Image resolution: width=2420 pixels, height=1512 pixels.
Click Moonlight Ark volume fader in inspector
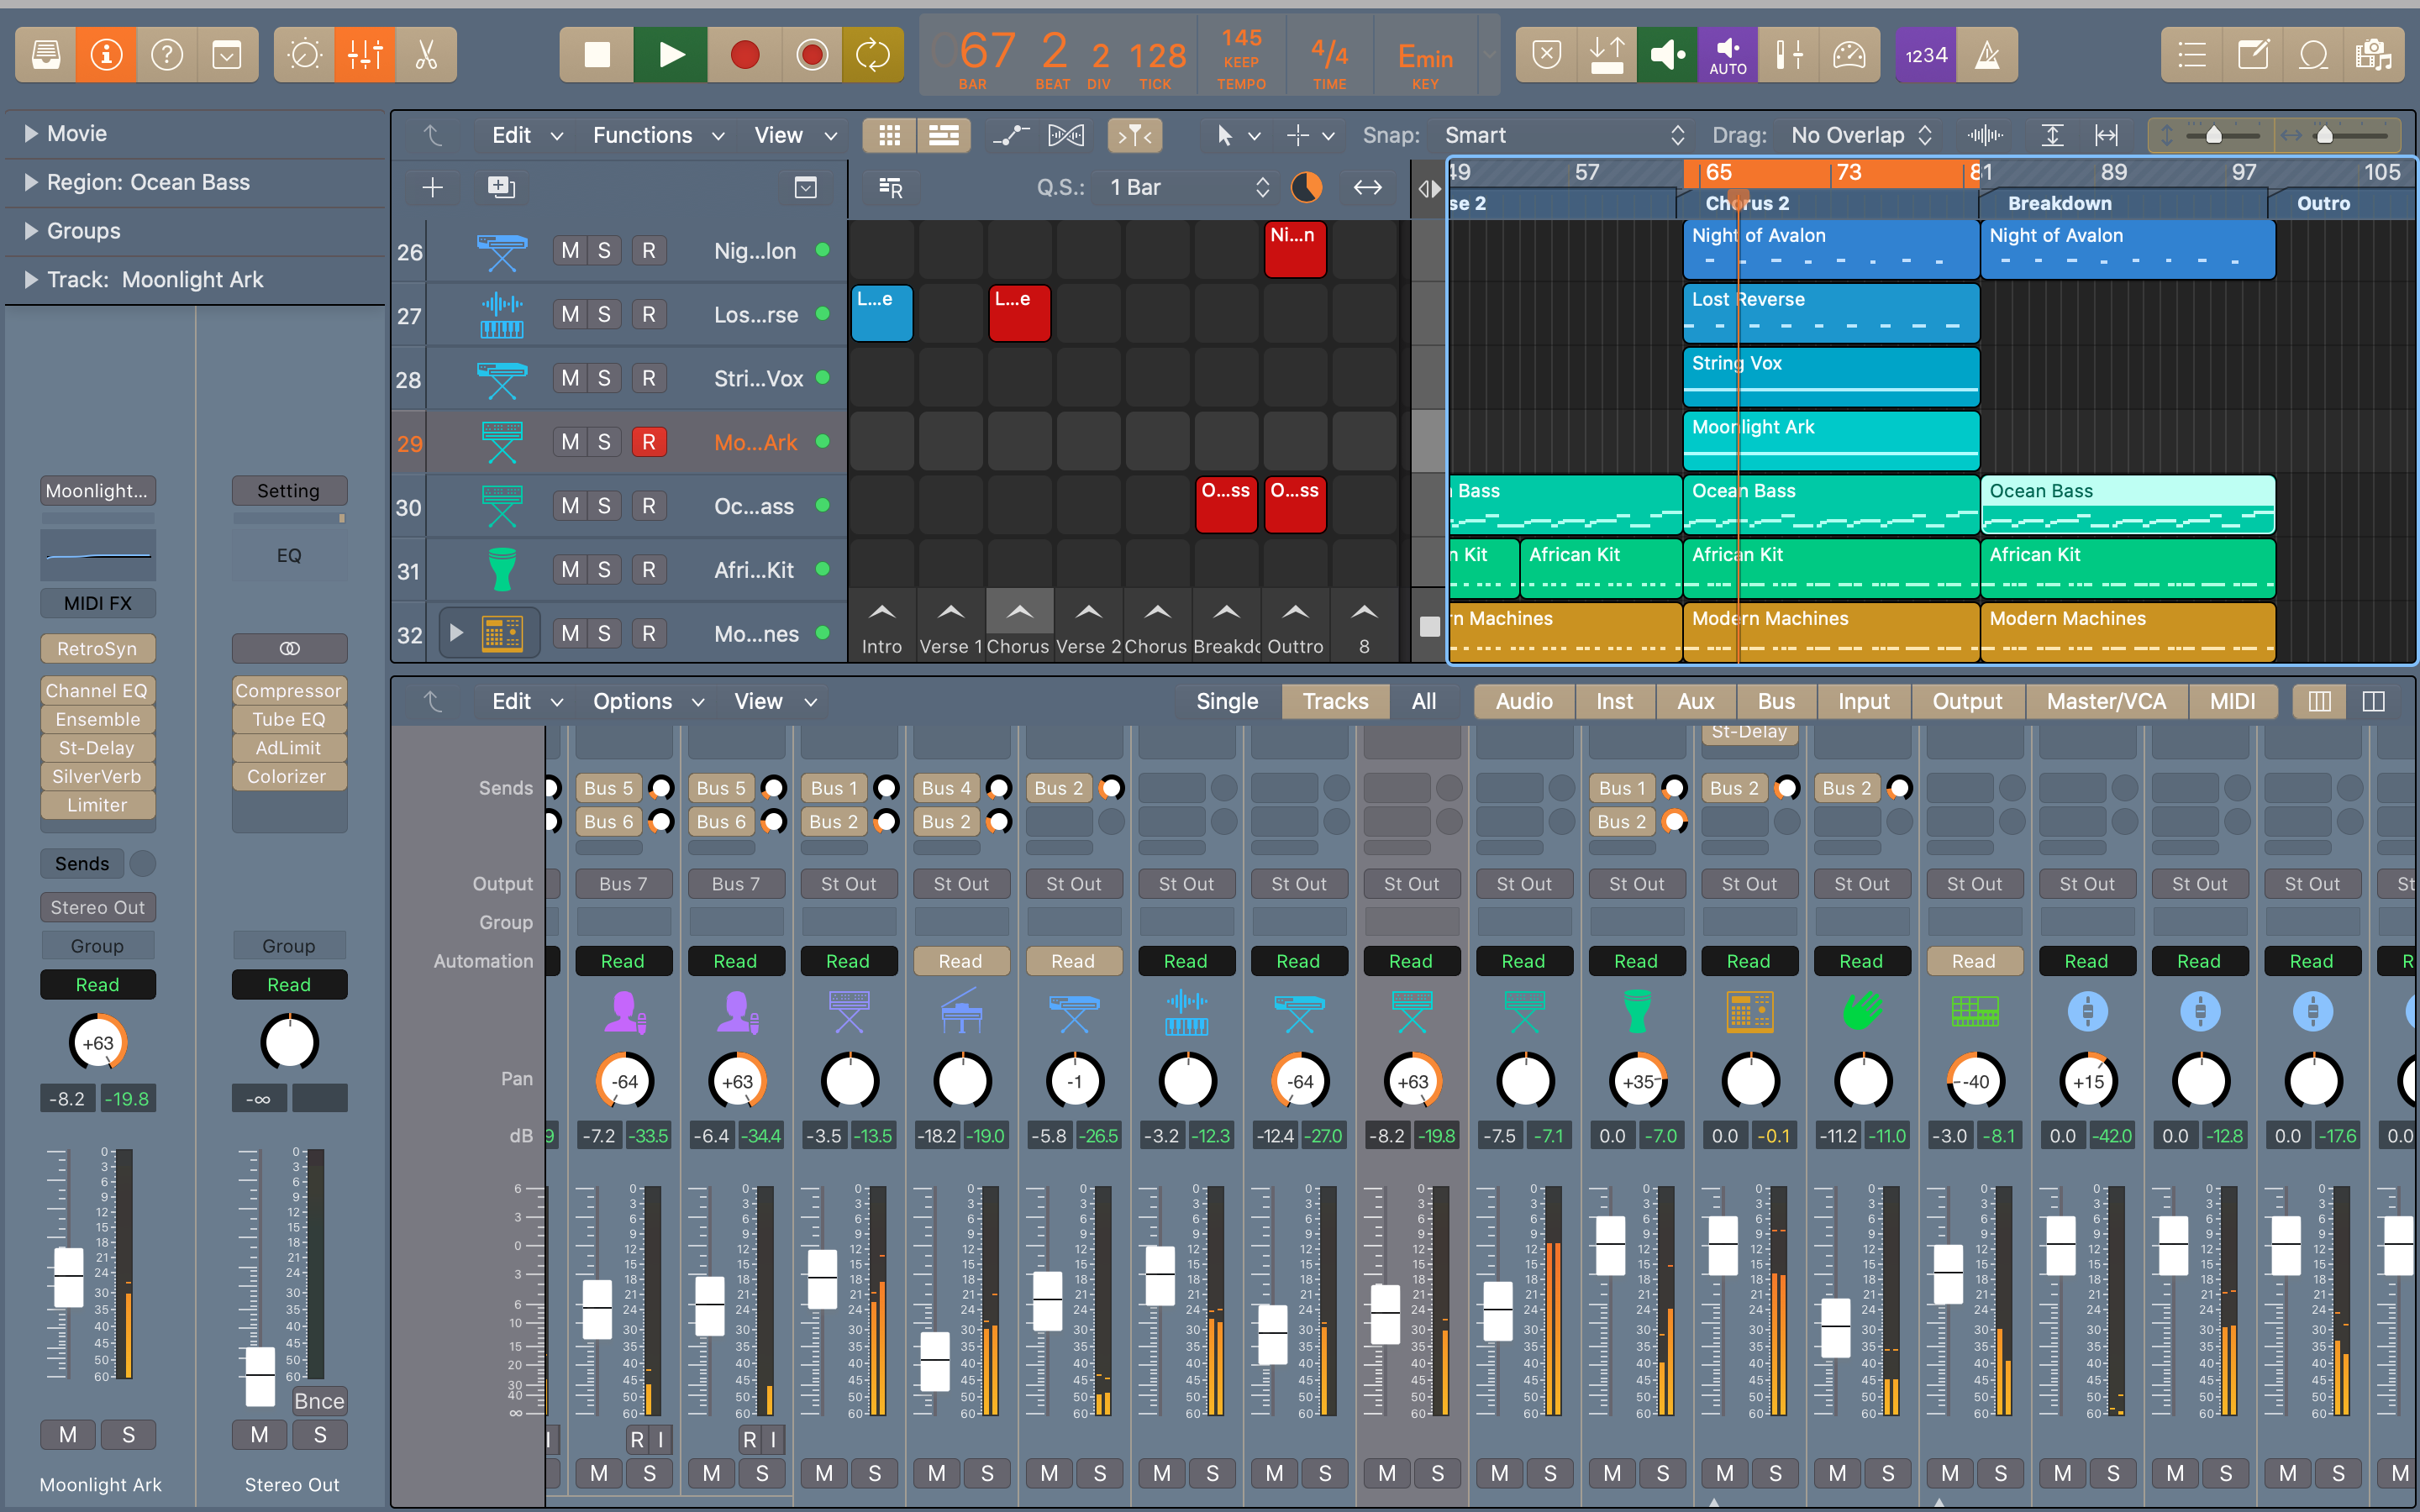click(x=69, y=1276)
